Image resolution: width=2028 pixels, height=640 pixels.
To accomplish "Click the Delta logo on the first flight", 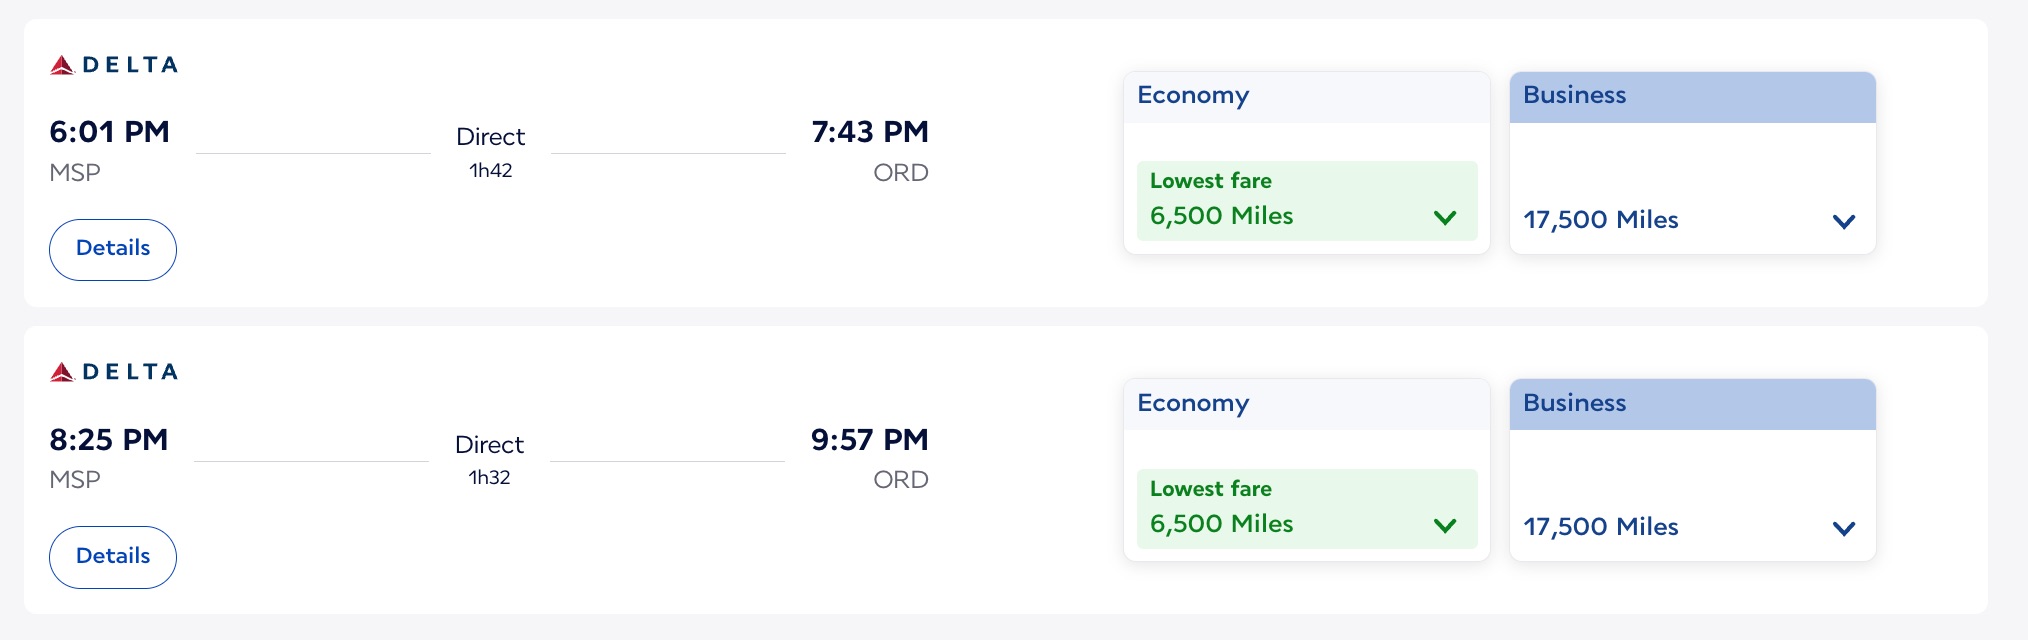I will click(113, 64).
